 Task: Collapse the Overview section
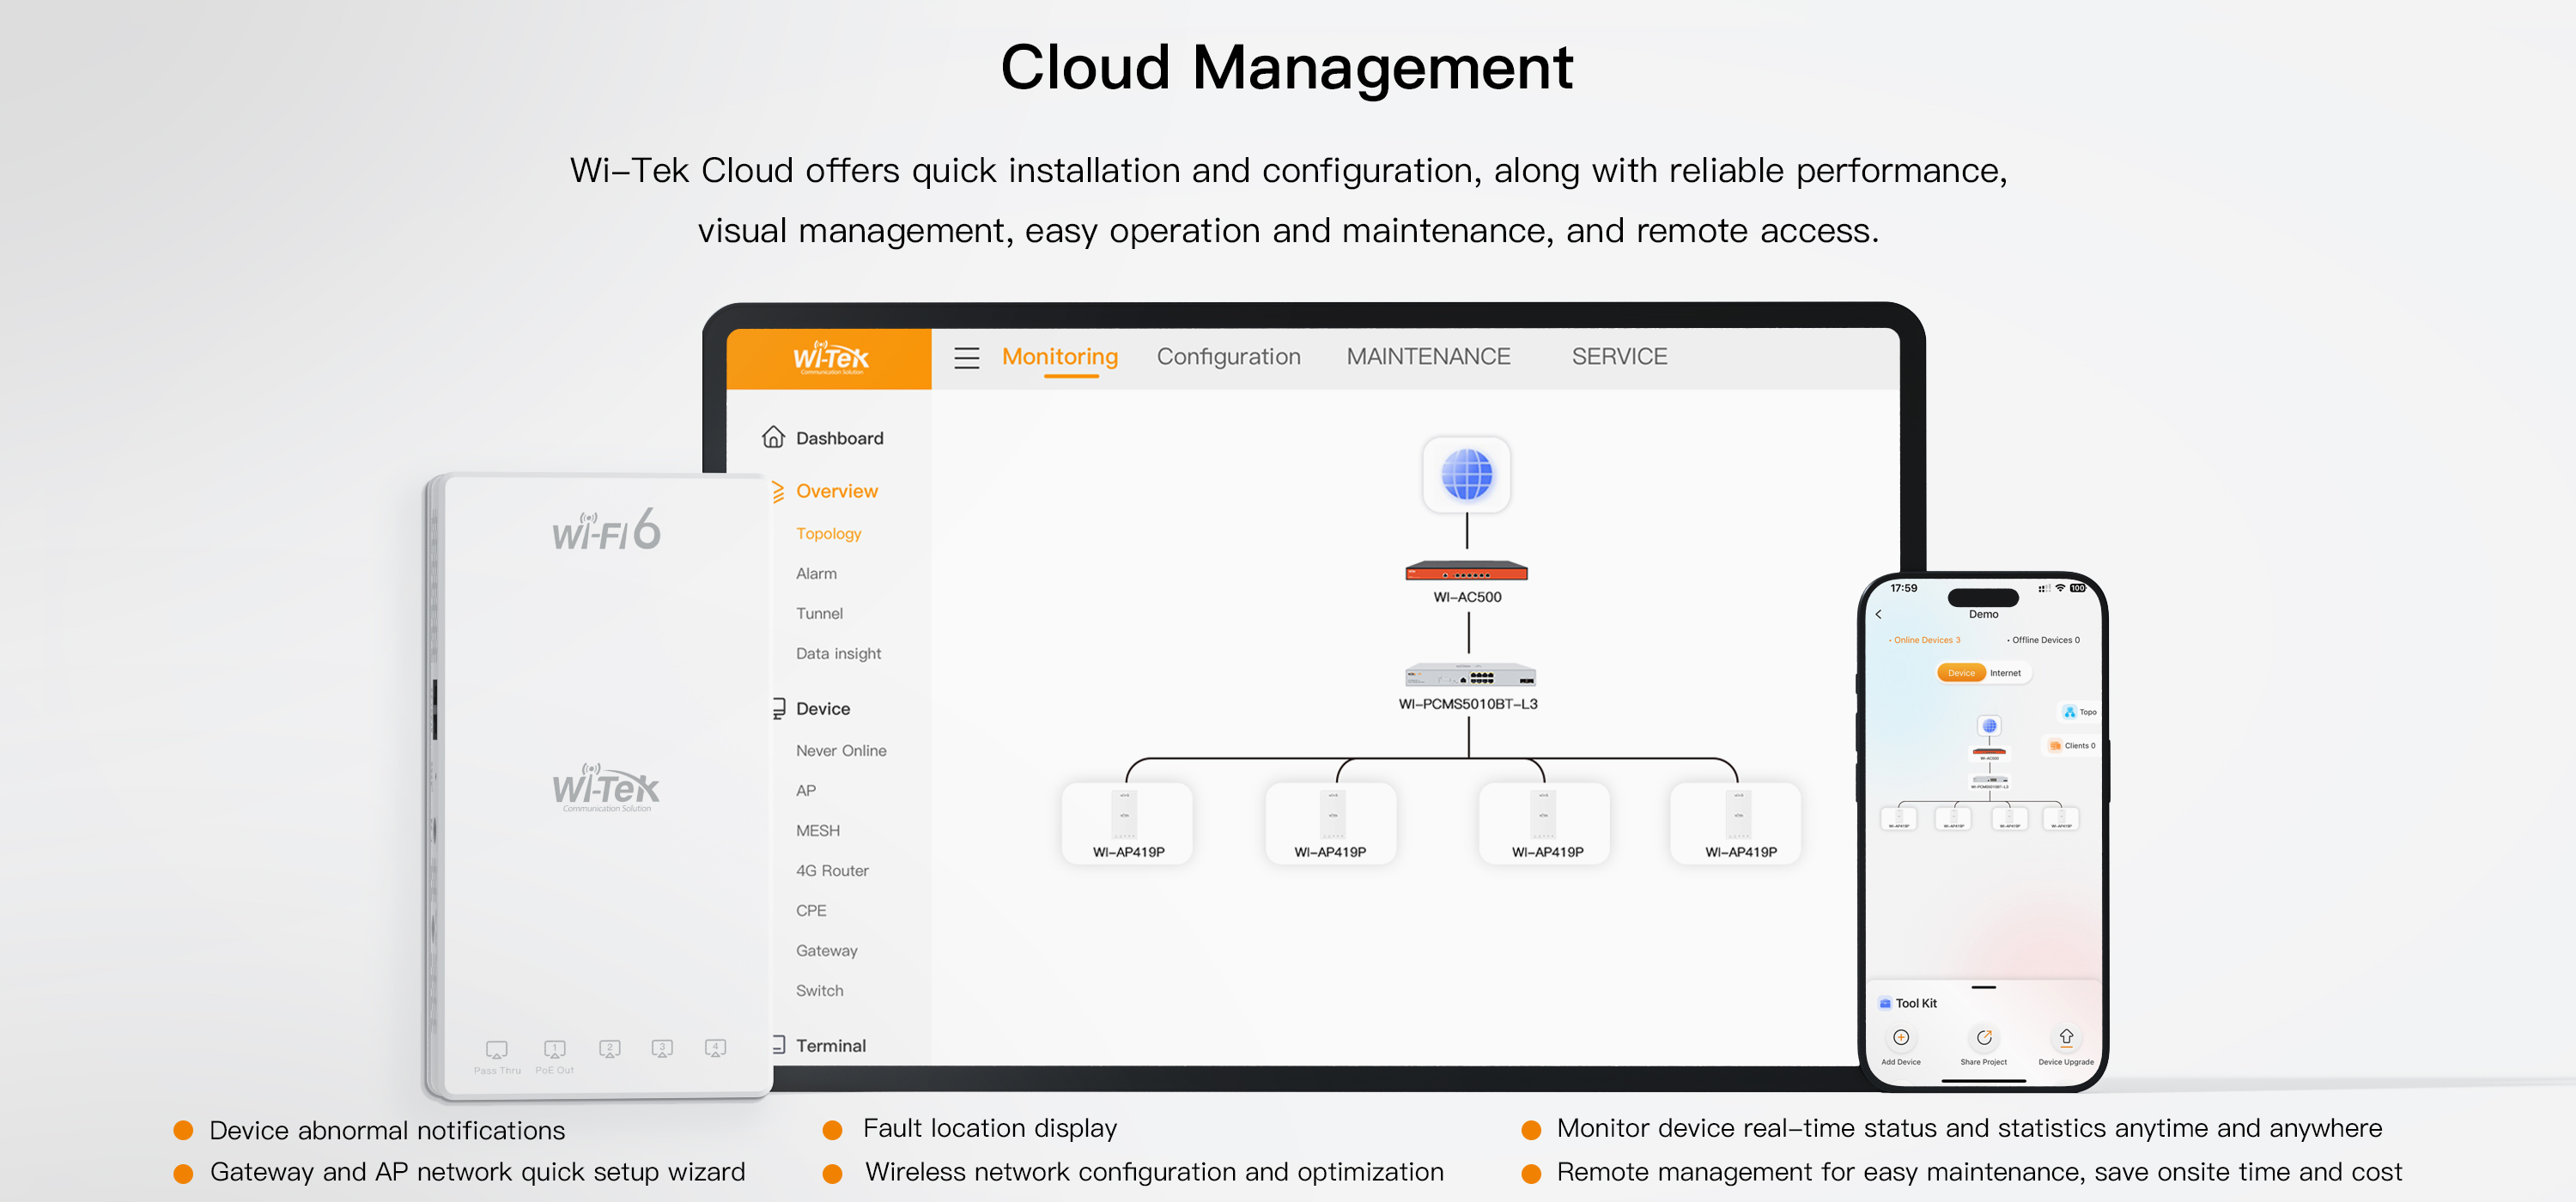(836, 491)
